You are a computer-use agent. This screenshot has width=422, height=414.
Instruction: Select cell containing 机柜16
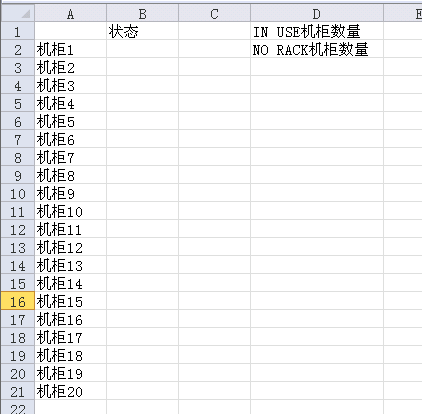[x=70, y=319]
